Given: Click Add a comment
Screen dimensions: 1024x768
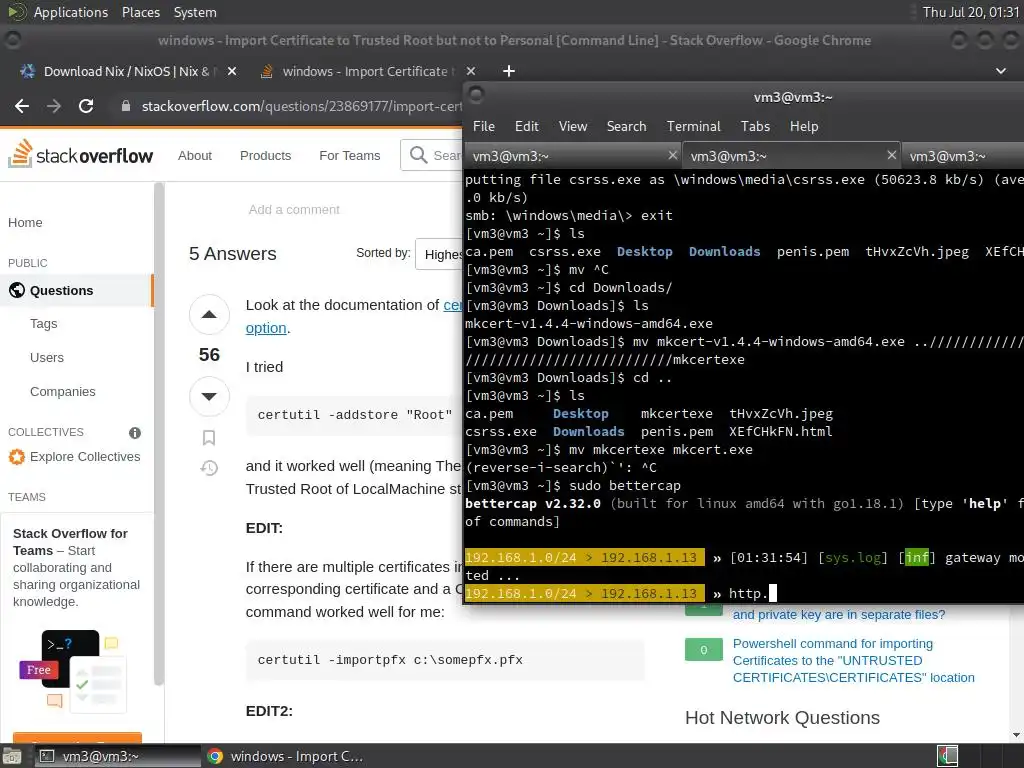Looking at the screenshot, I should pyautogui.click(x=294, y=210).
